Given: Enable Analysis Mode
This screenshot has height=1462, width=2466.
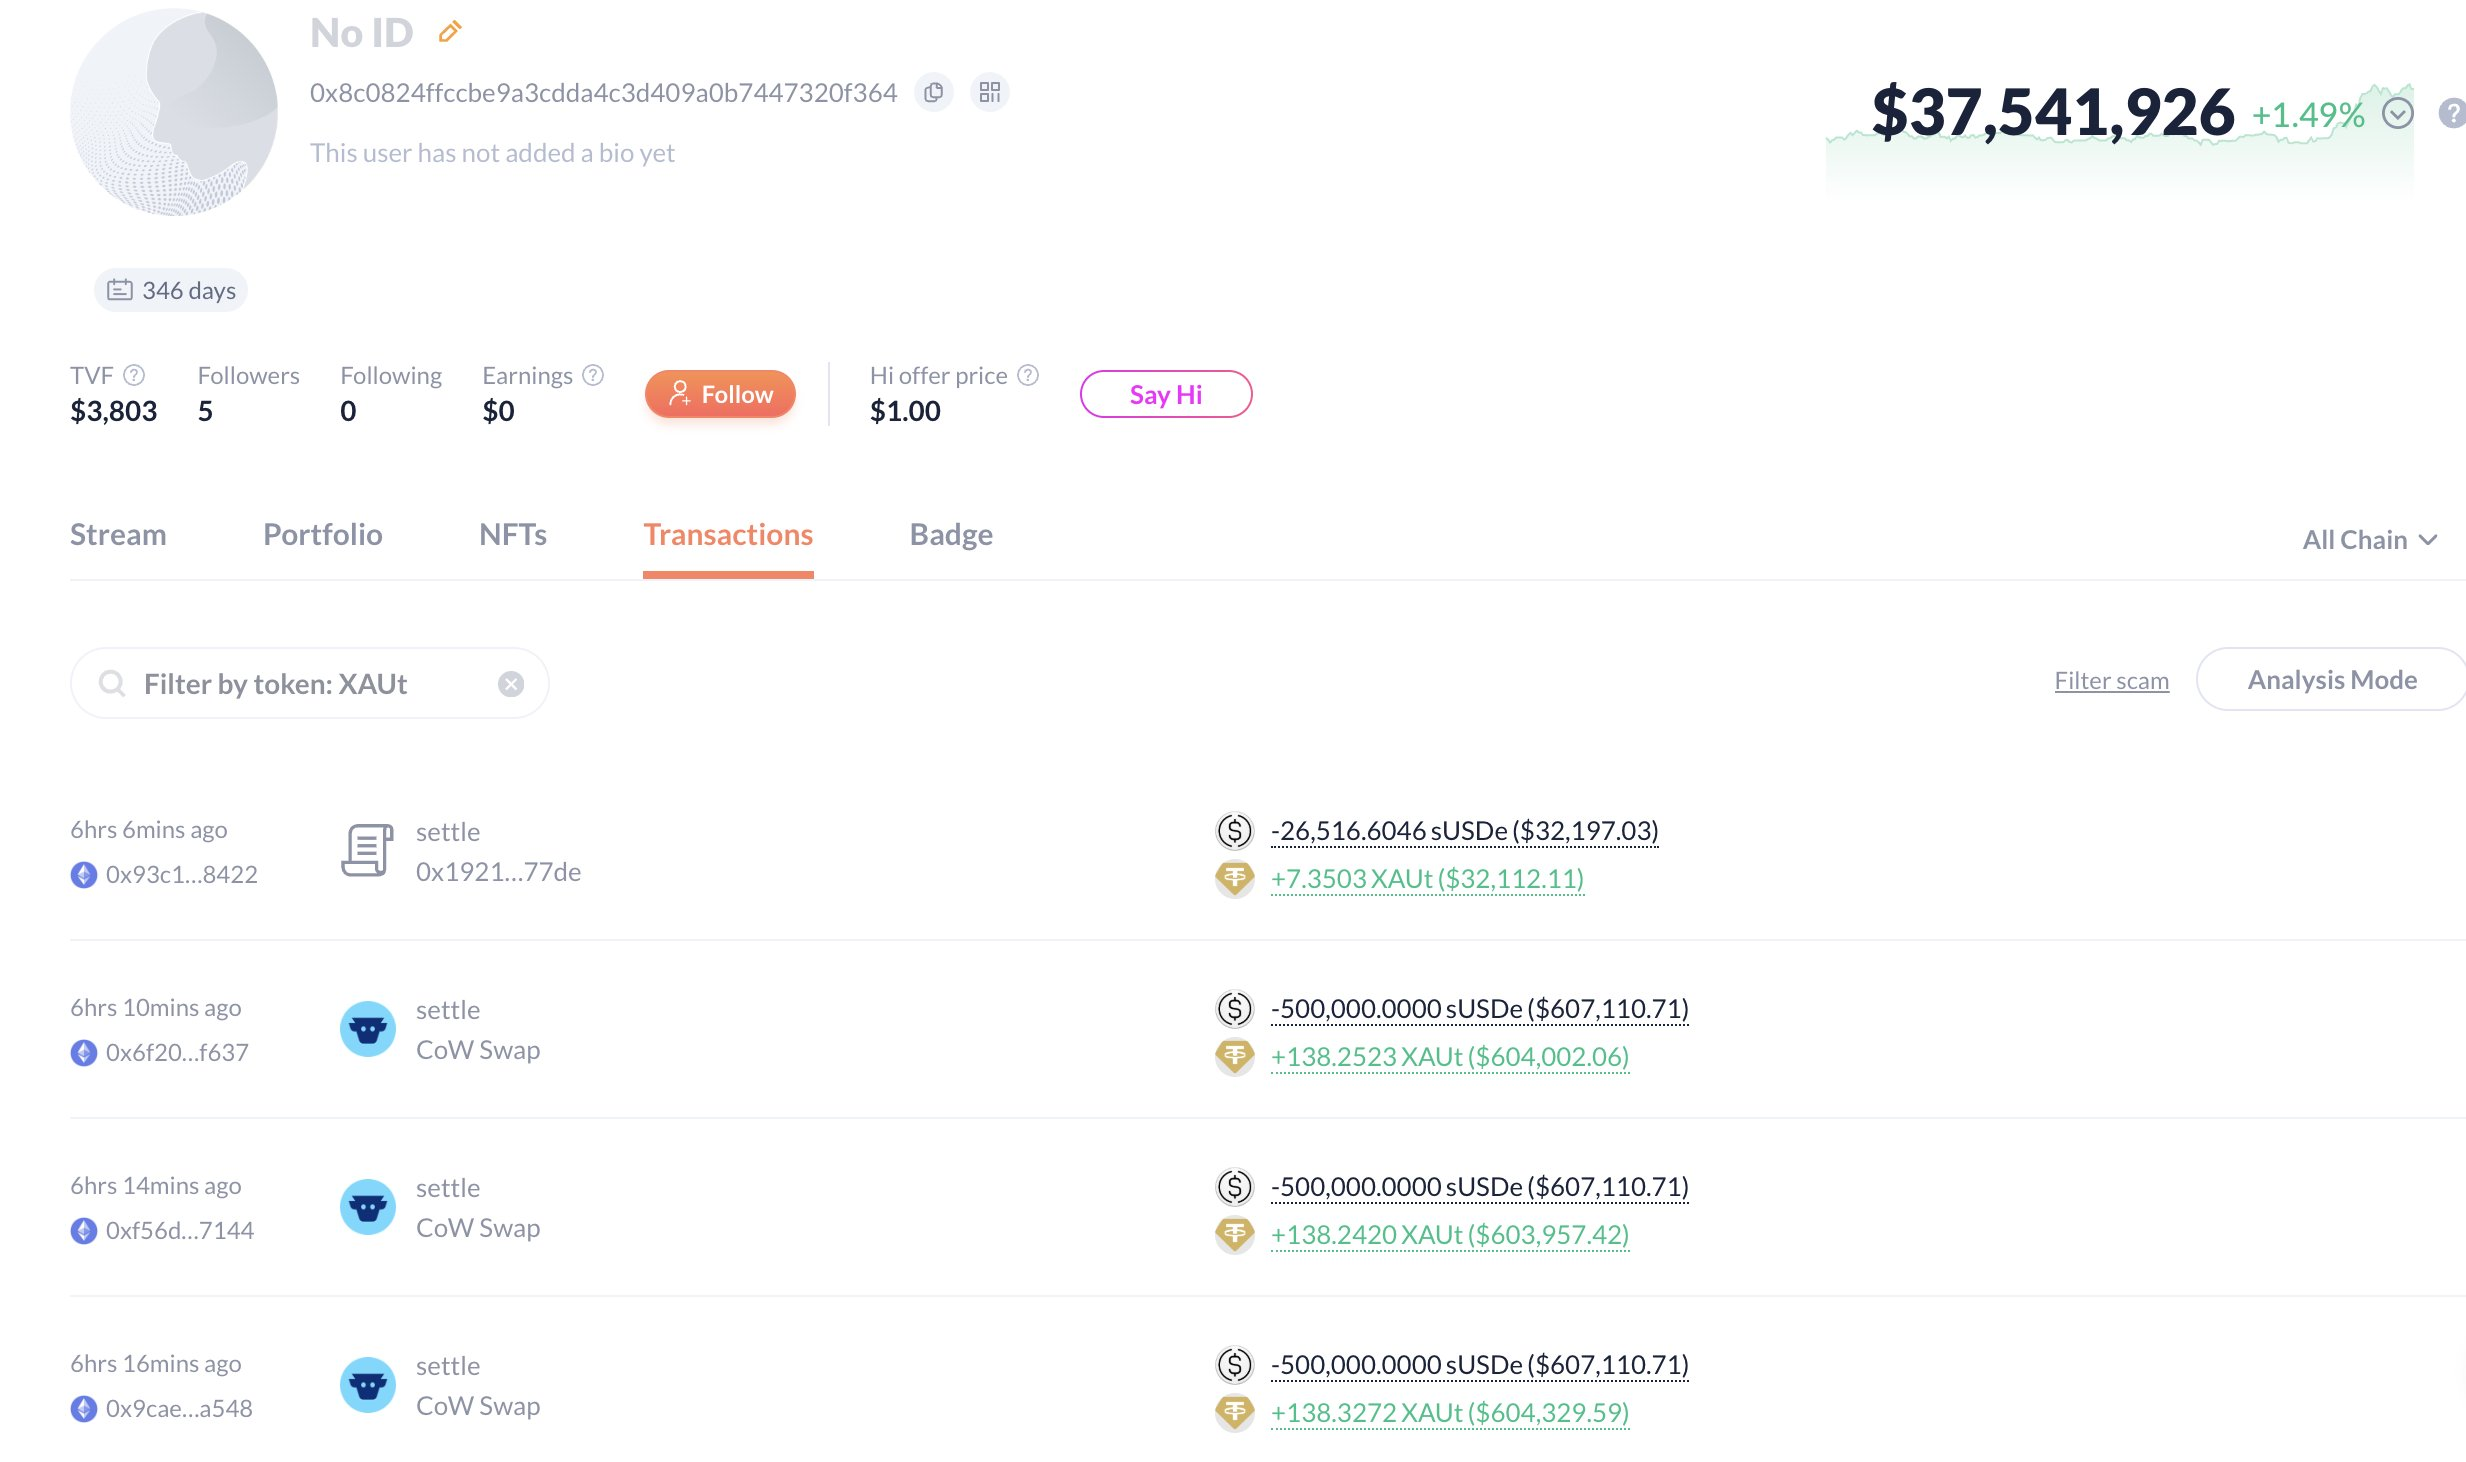Looking at the screenshot, I should 2331,680.
